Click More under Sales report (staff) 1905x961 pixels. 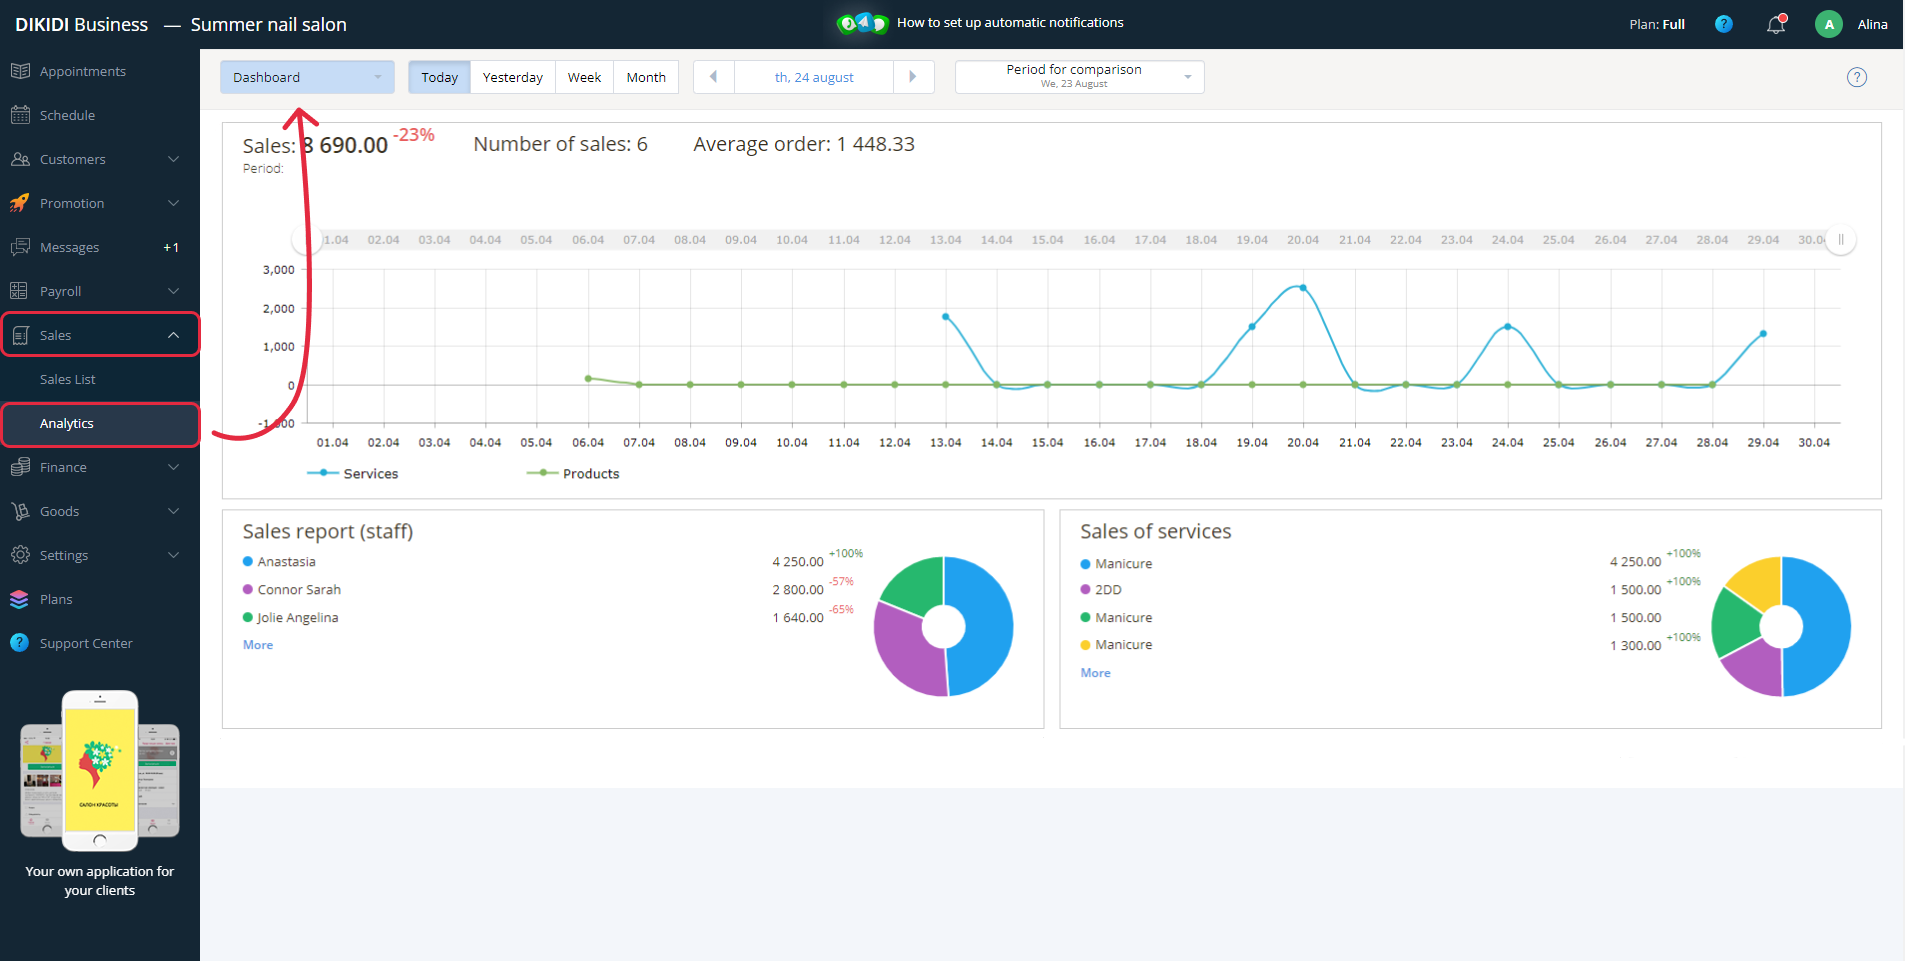[258, 645]
